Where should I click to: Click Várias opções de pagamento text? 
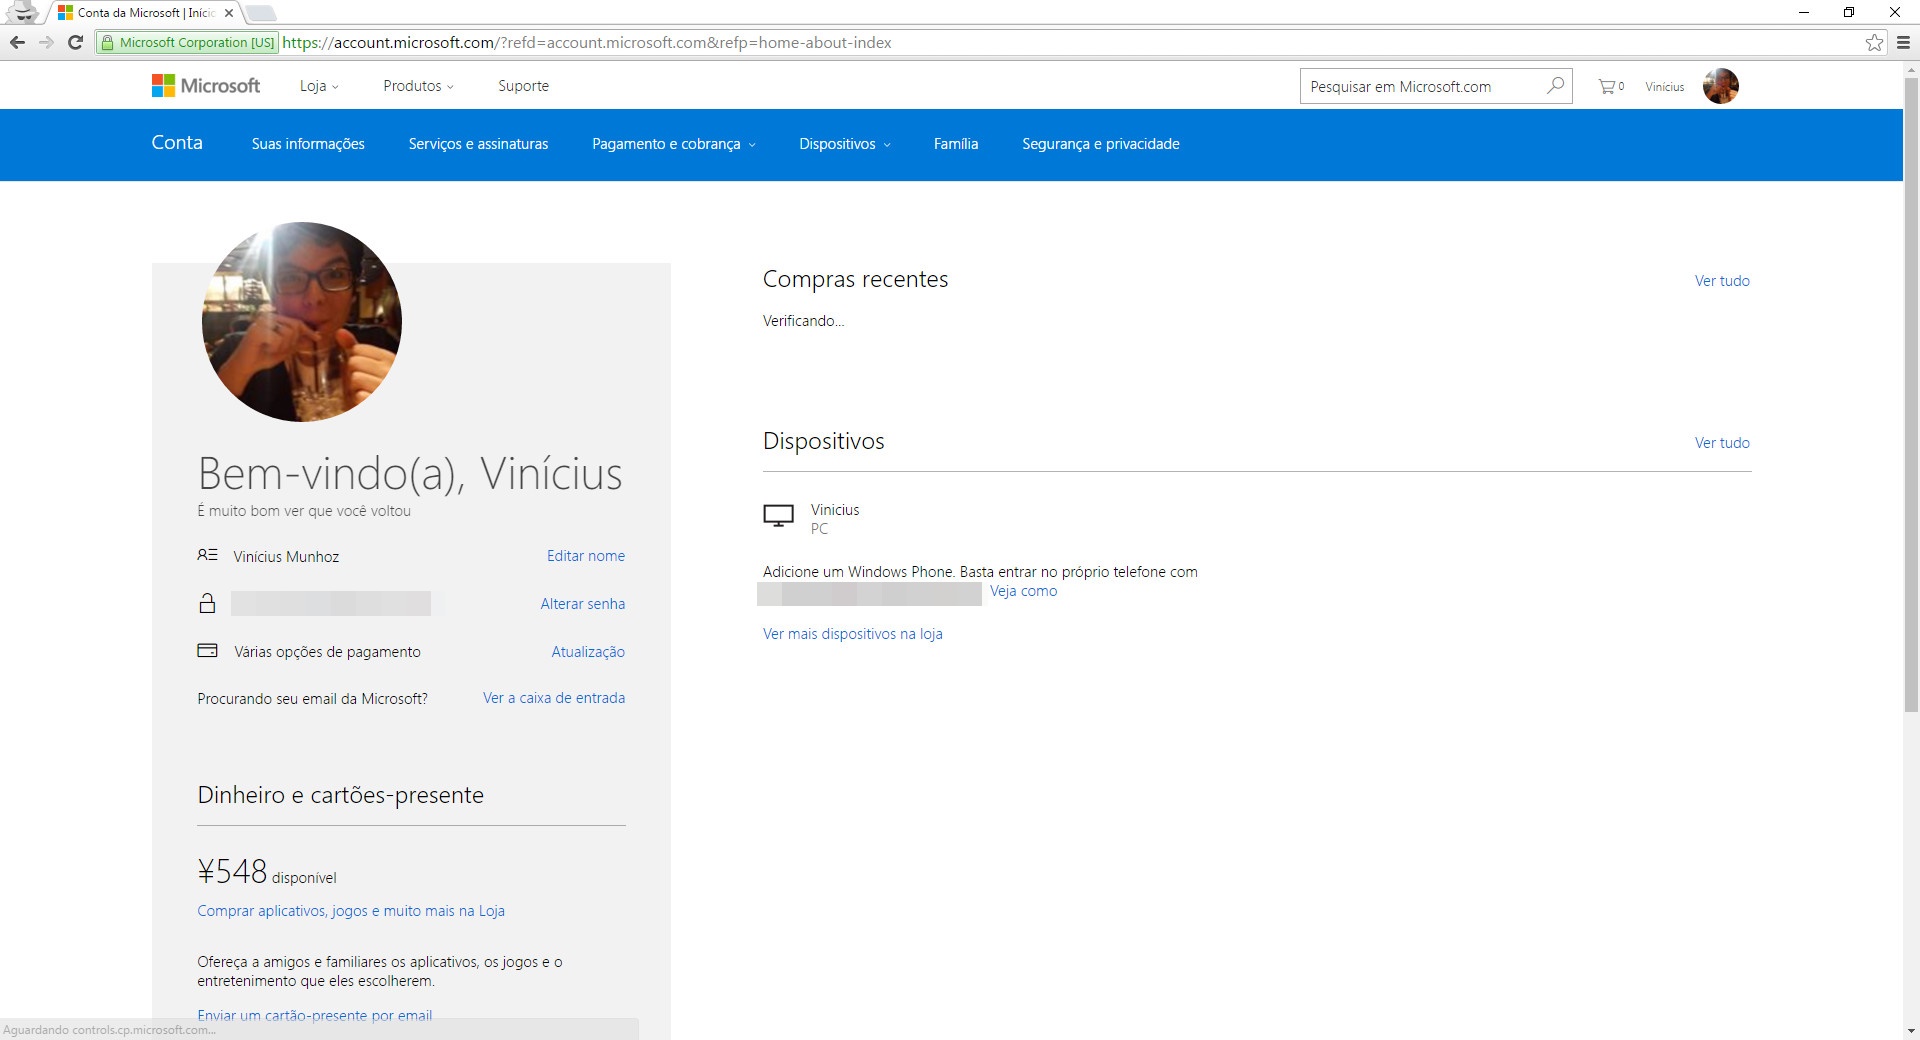(x=327, y=652)
